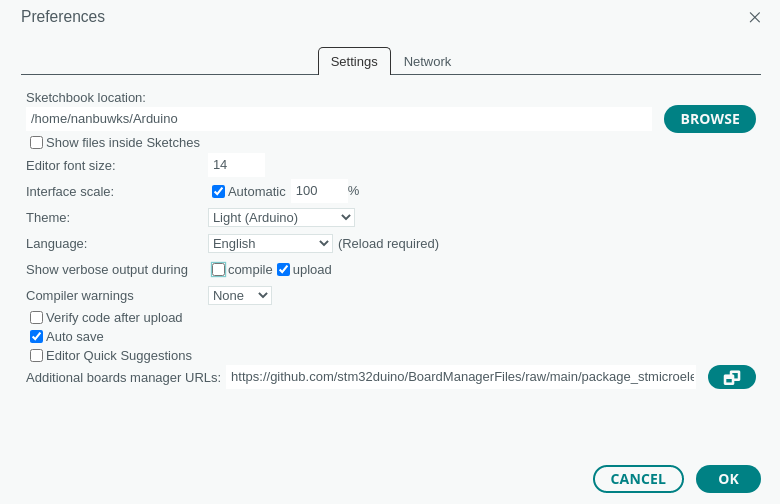This screenshot has height=504, width=780.
Task: Enable Show files inside Sketches
Action: click(x=37, y=143)
